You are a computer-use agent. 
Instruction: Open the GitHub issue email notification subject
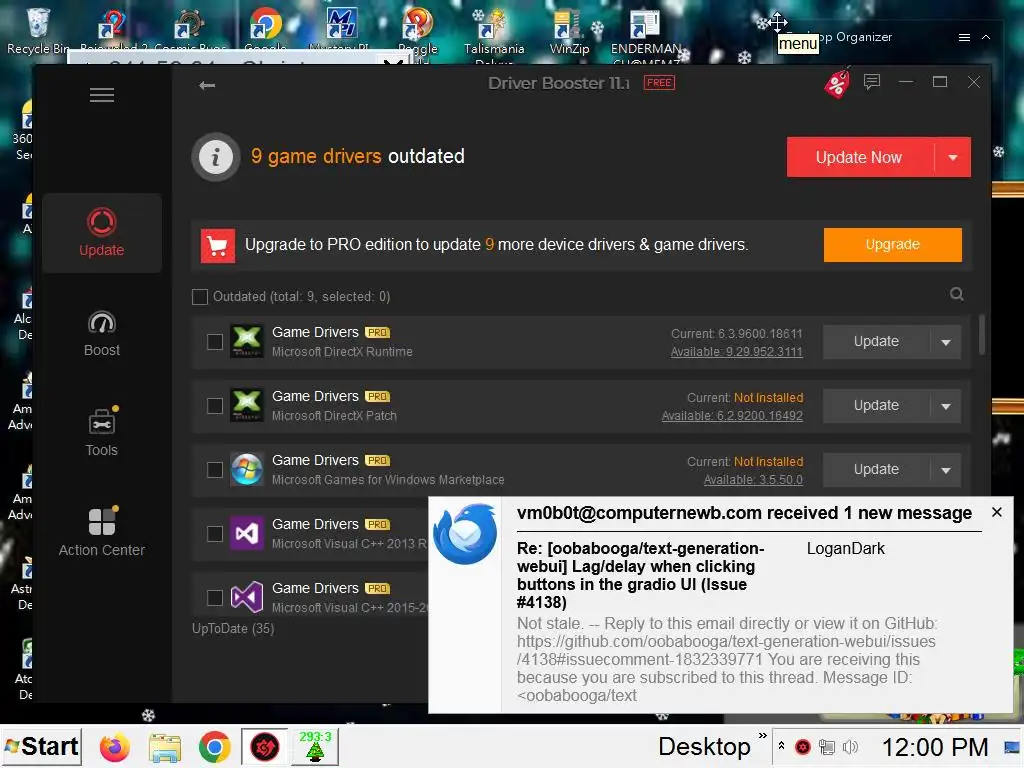click(x=641, y=575)
